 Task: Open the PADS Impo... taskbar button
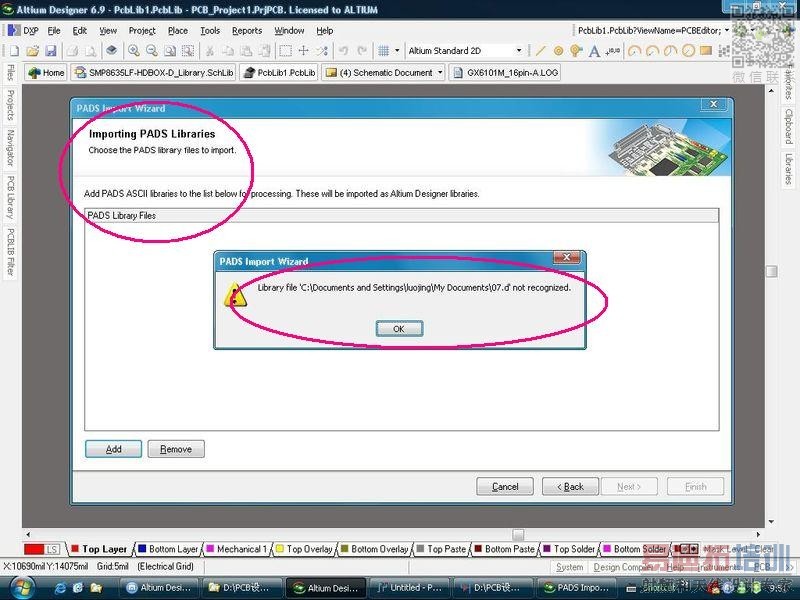[x=575, y=588]
